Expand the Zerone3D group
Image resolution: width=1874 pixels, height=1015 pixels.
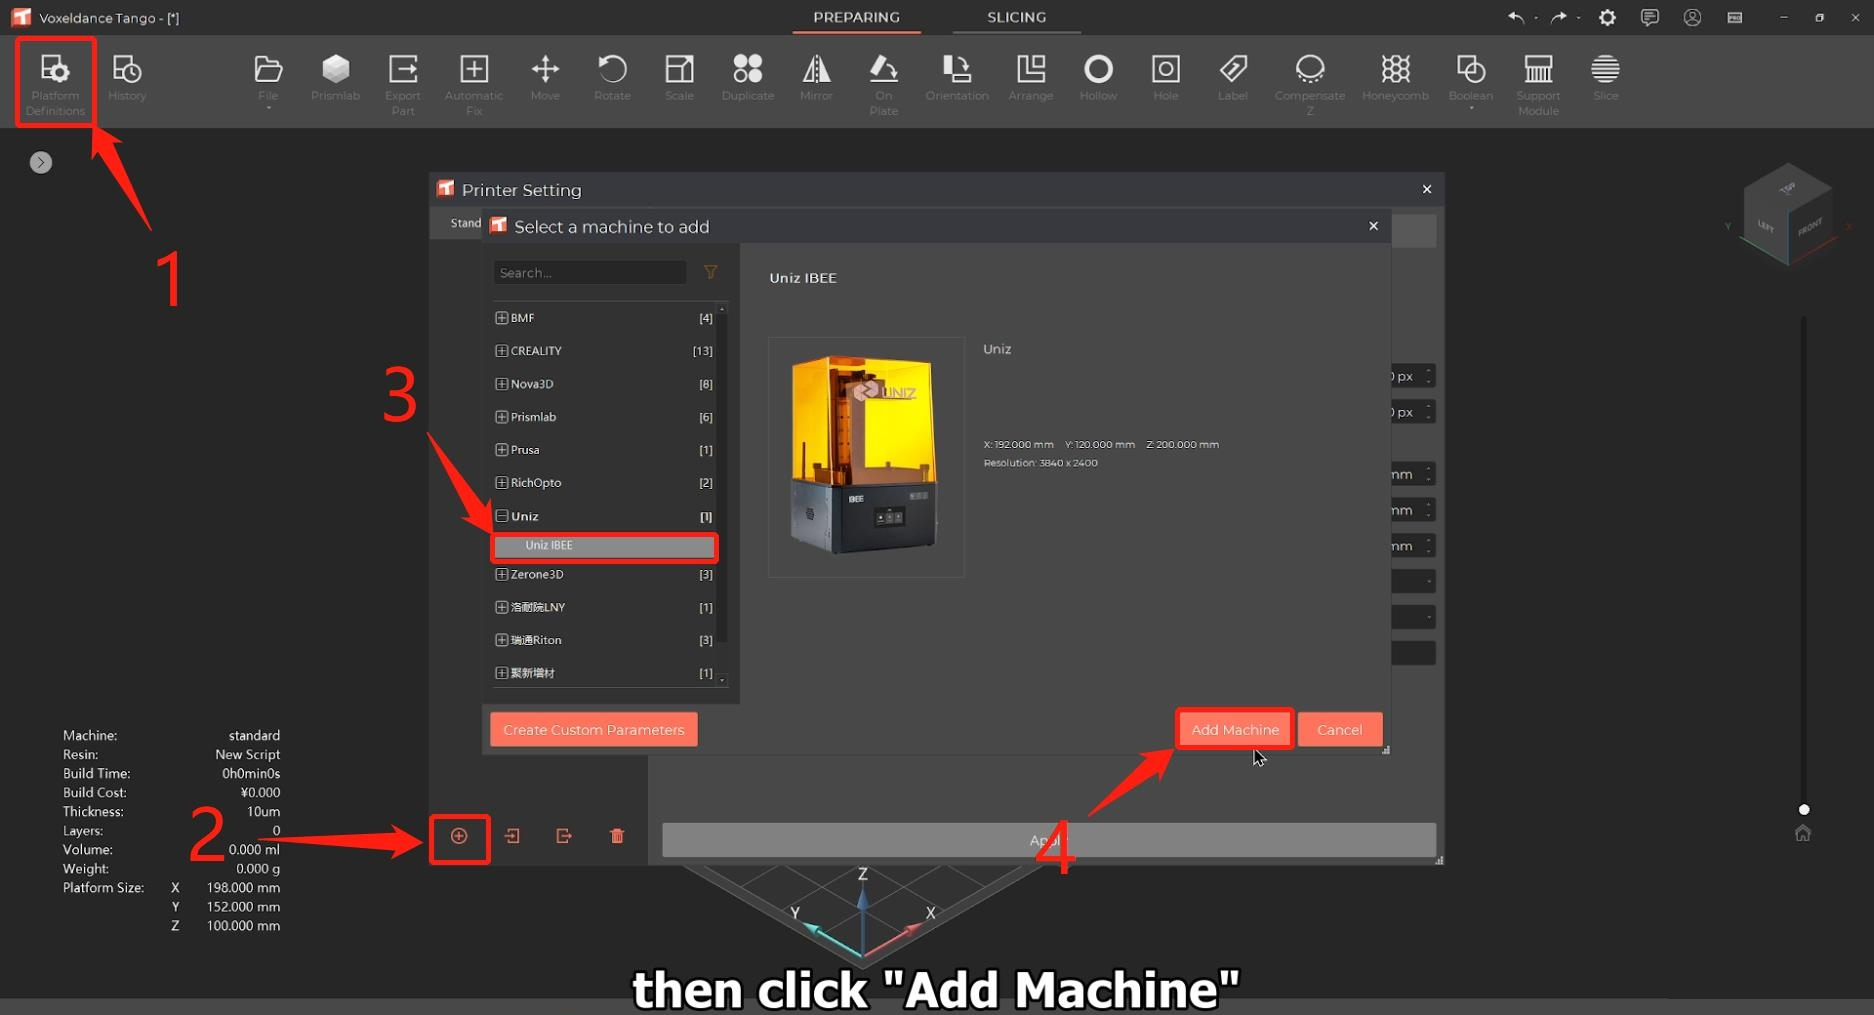(x=502, y=574)
